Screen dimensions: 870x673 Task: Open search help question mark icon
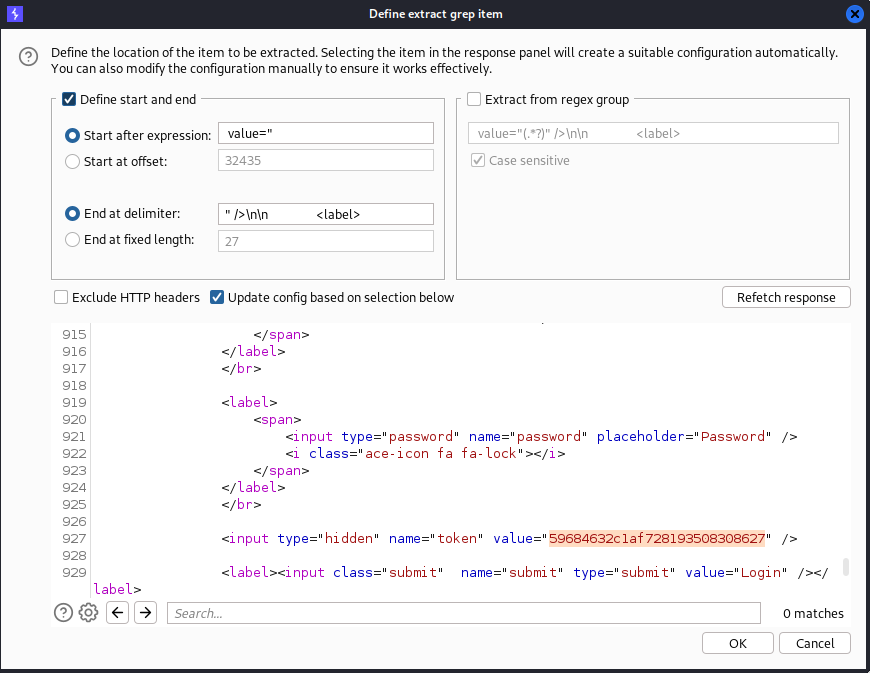[63, 613]
